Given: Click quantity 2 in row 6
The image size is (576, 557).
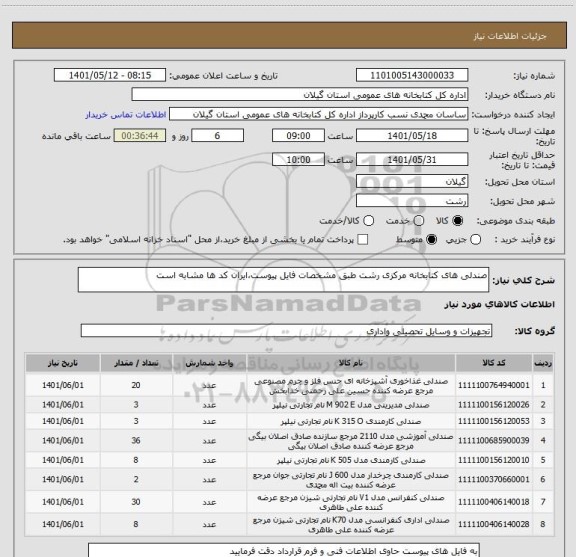Looking at the screenshot, I should [x=136, y=479].
